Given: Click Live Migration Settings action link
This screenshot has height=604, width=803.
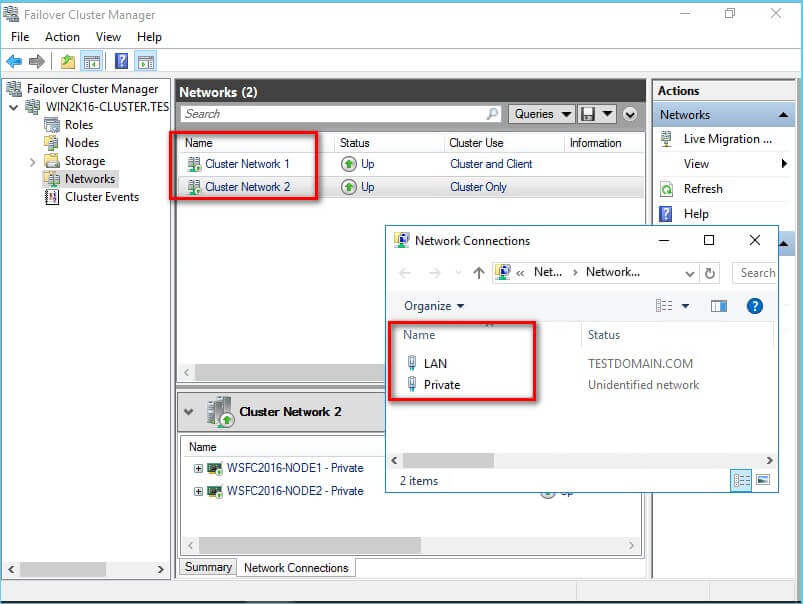Looking at the screenshot, I should click(x=728, y=139).
